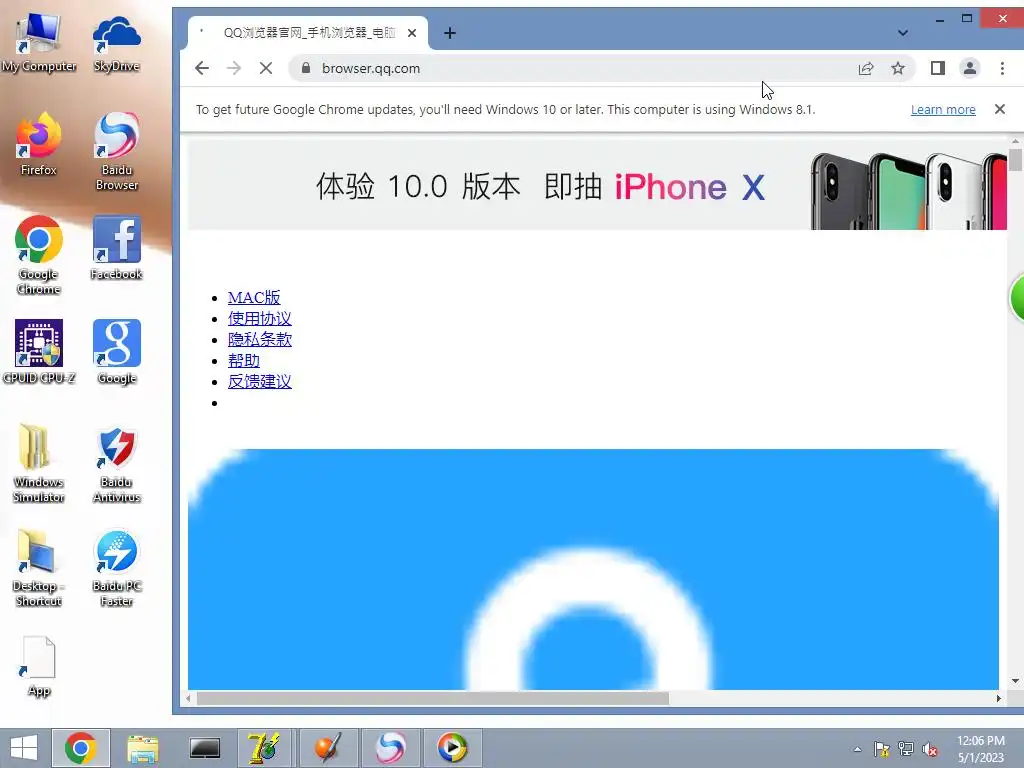Open Chrome's side panel
The height and width of the screenshot is (768, 1024).
(x=938, y=68)
